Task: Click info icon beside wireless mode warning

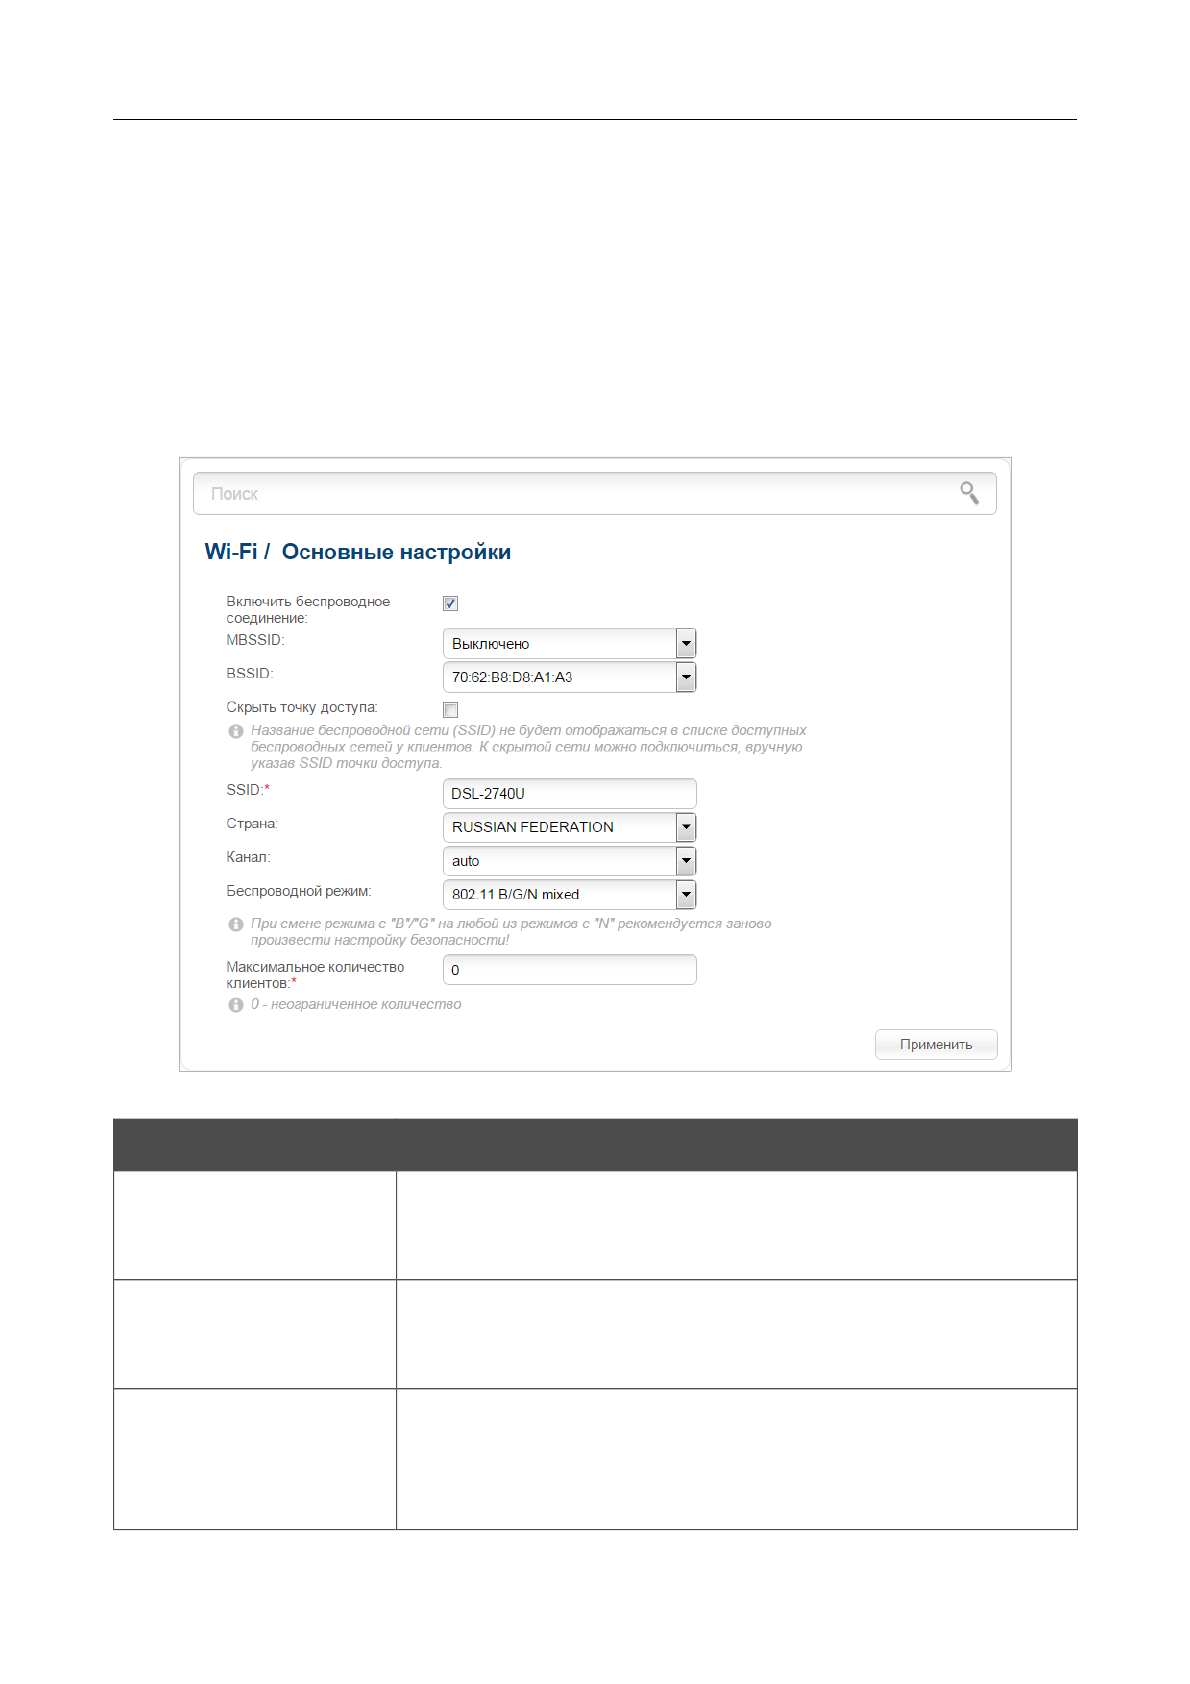Action: pyautogui.click(x=236, y=925)
